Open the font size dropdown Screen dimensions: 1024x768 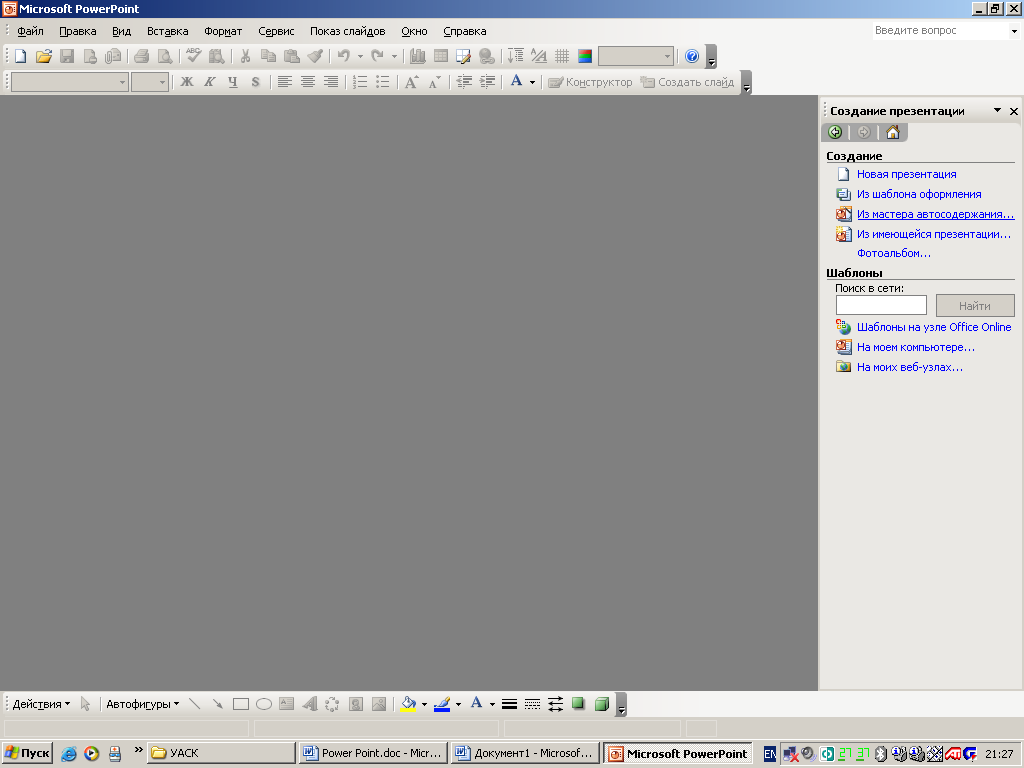(x=162, y=82)
